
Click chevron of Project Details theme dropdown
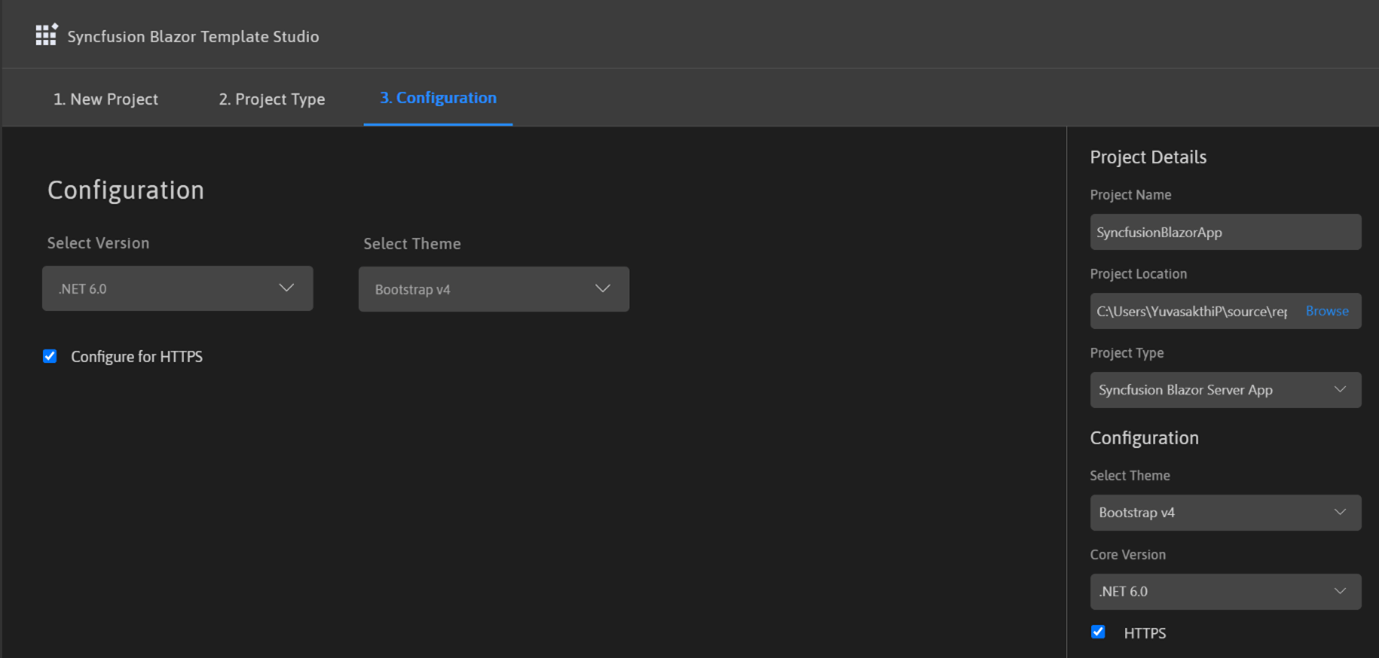click(x=1340, y=512)
